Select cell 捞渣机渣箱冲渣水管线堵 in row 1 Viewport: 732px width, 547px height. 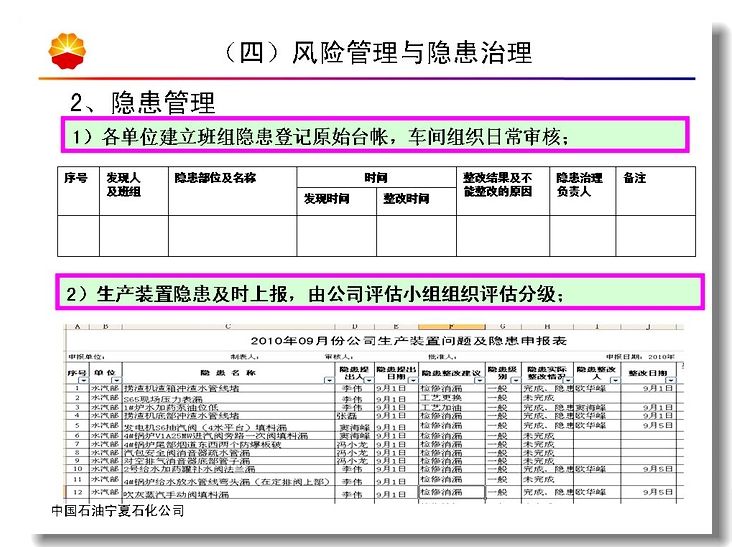pyautogui.click(x=228, y=388)
